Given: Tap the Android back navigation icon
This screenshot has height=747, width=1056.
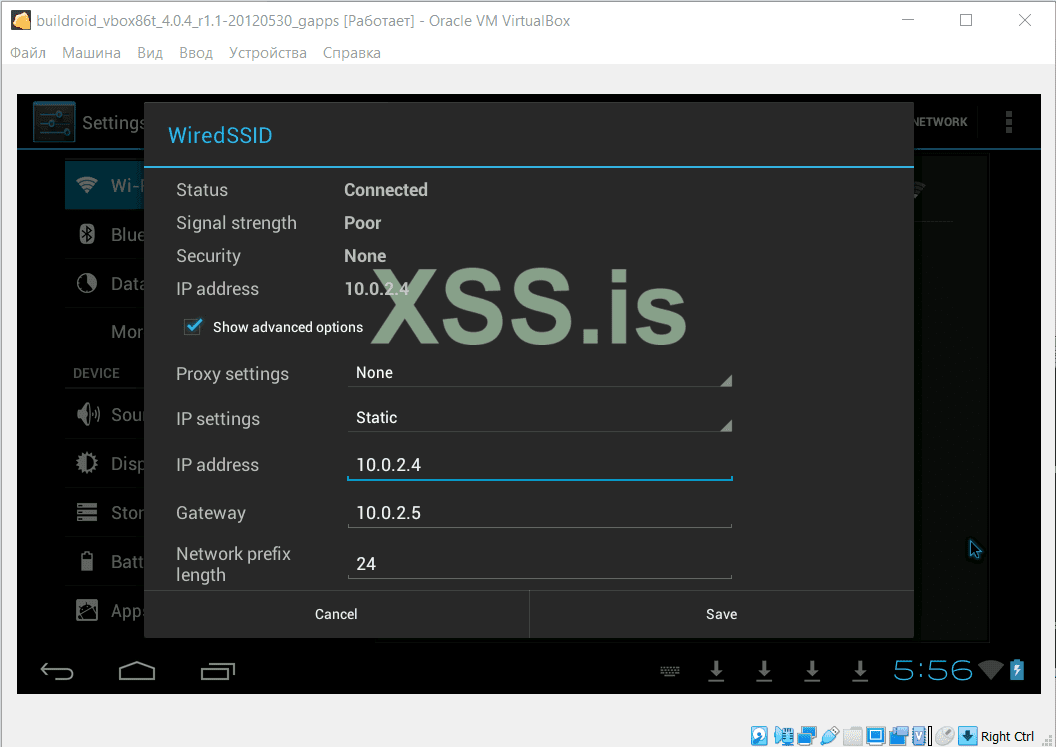Looking at the screenshot, I should [x=57, y=671].
